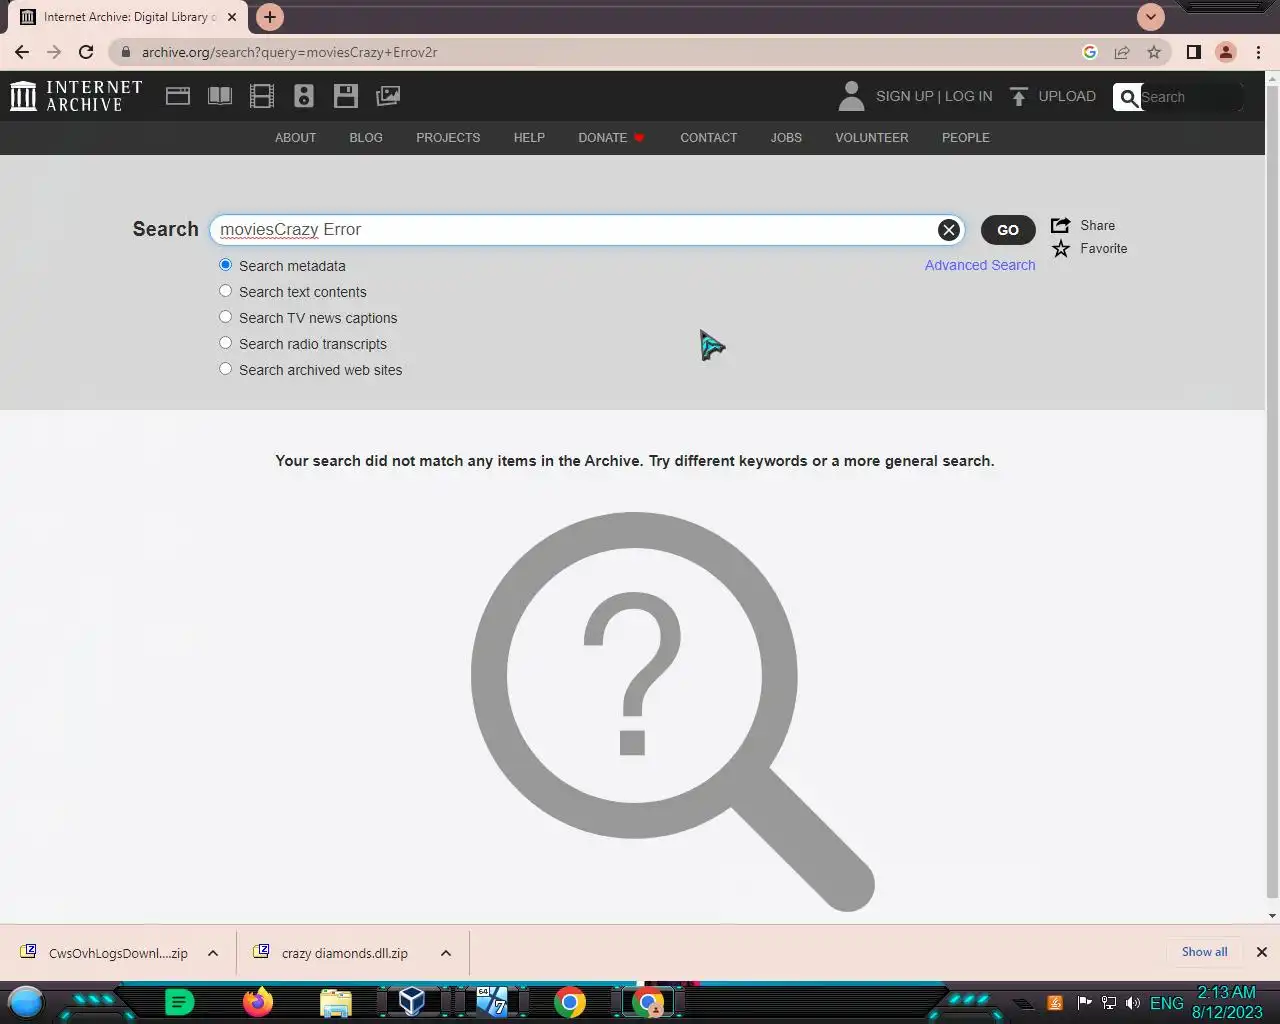Toggle the browser side panel icon
This screenshot has height=1024, width=1280.
1194,52
